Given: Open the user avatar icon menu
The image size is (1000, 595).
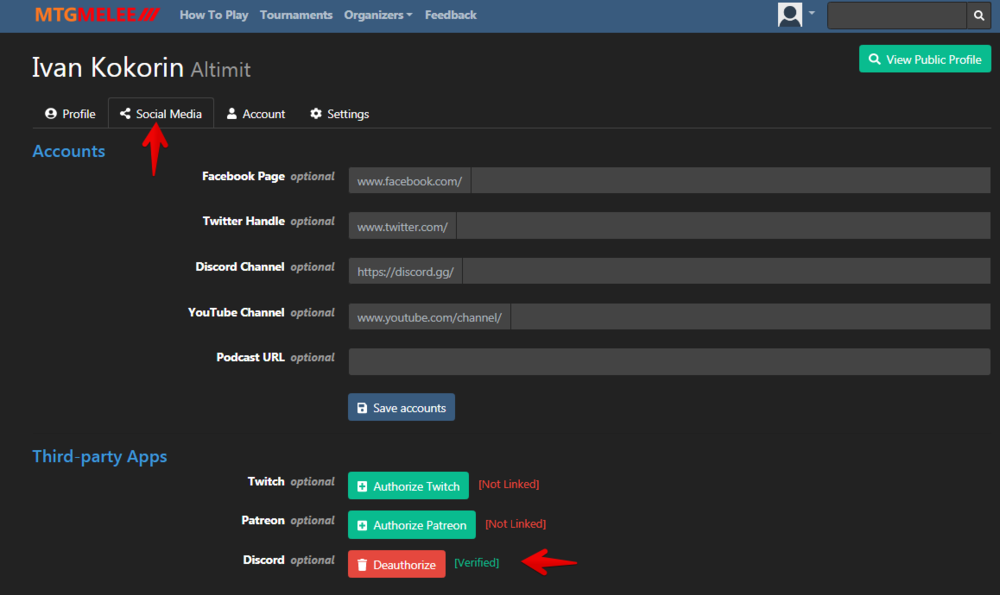Looking at the screenshot, I should 790,15.
